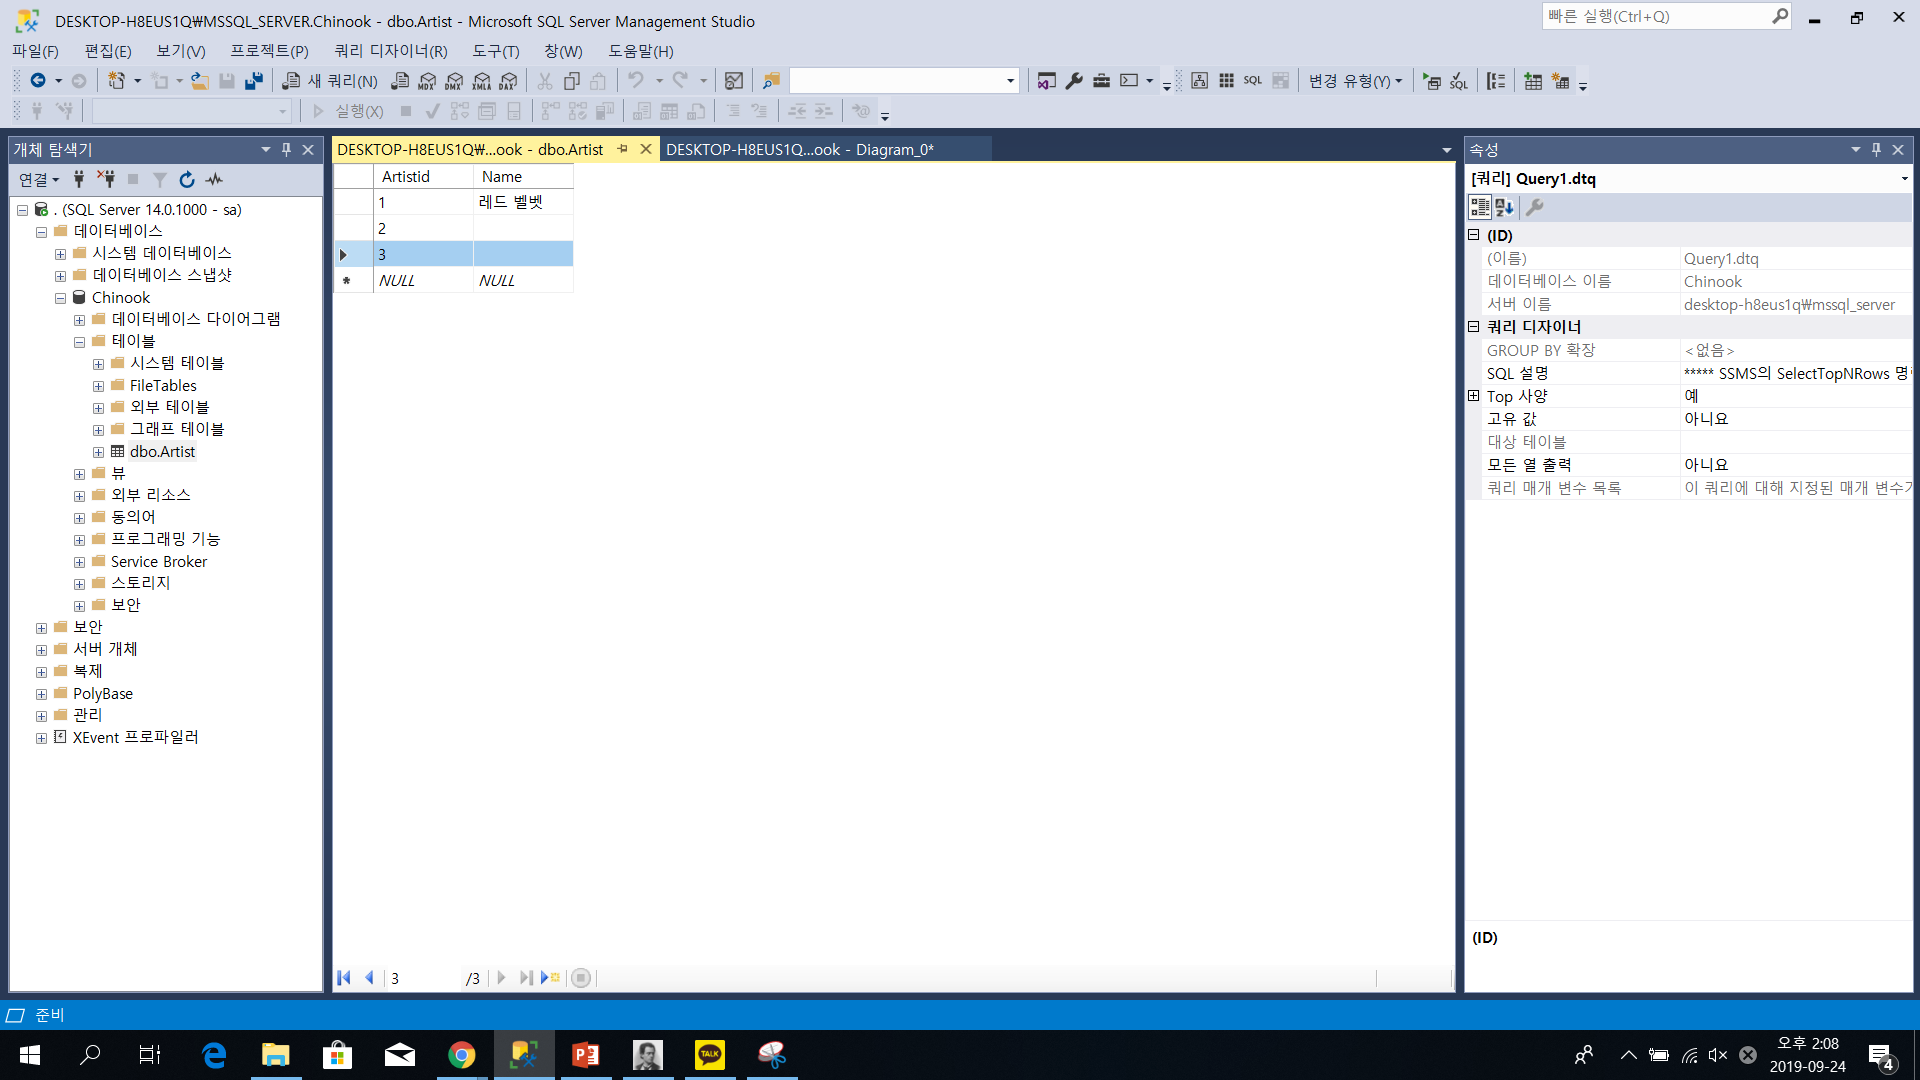Click the categorized view icon in Properties

pos(1479,207)
